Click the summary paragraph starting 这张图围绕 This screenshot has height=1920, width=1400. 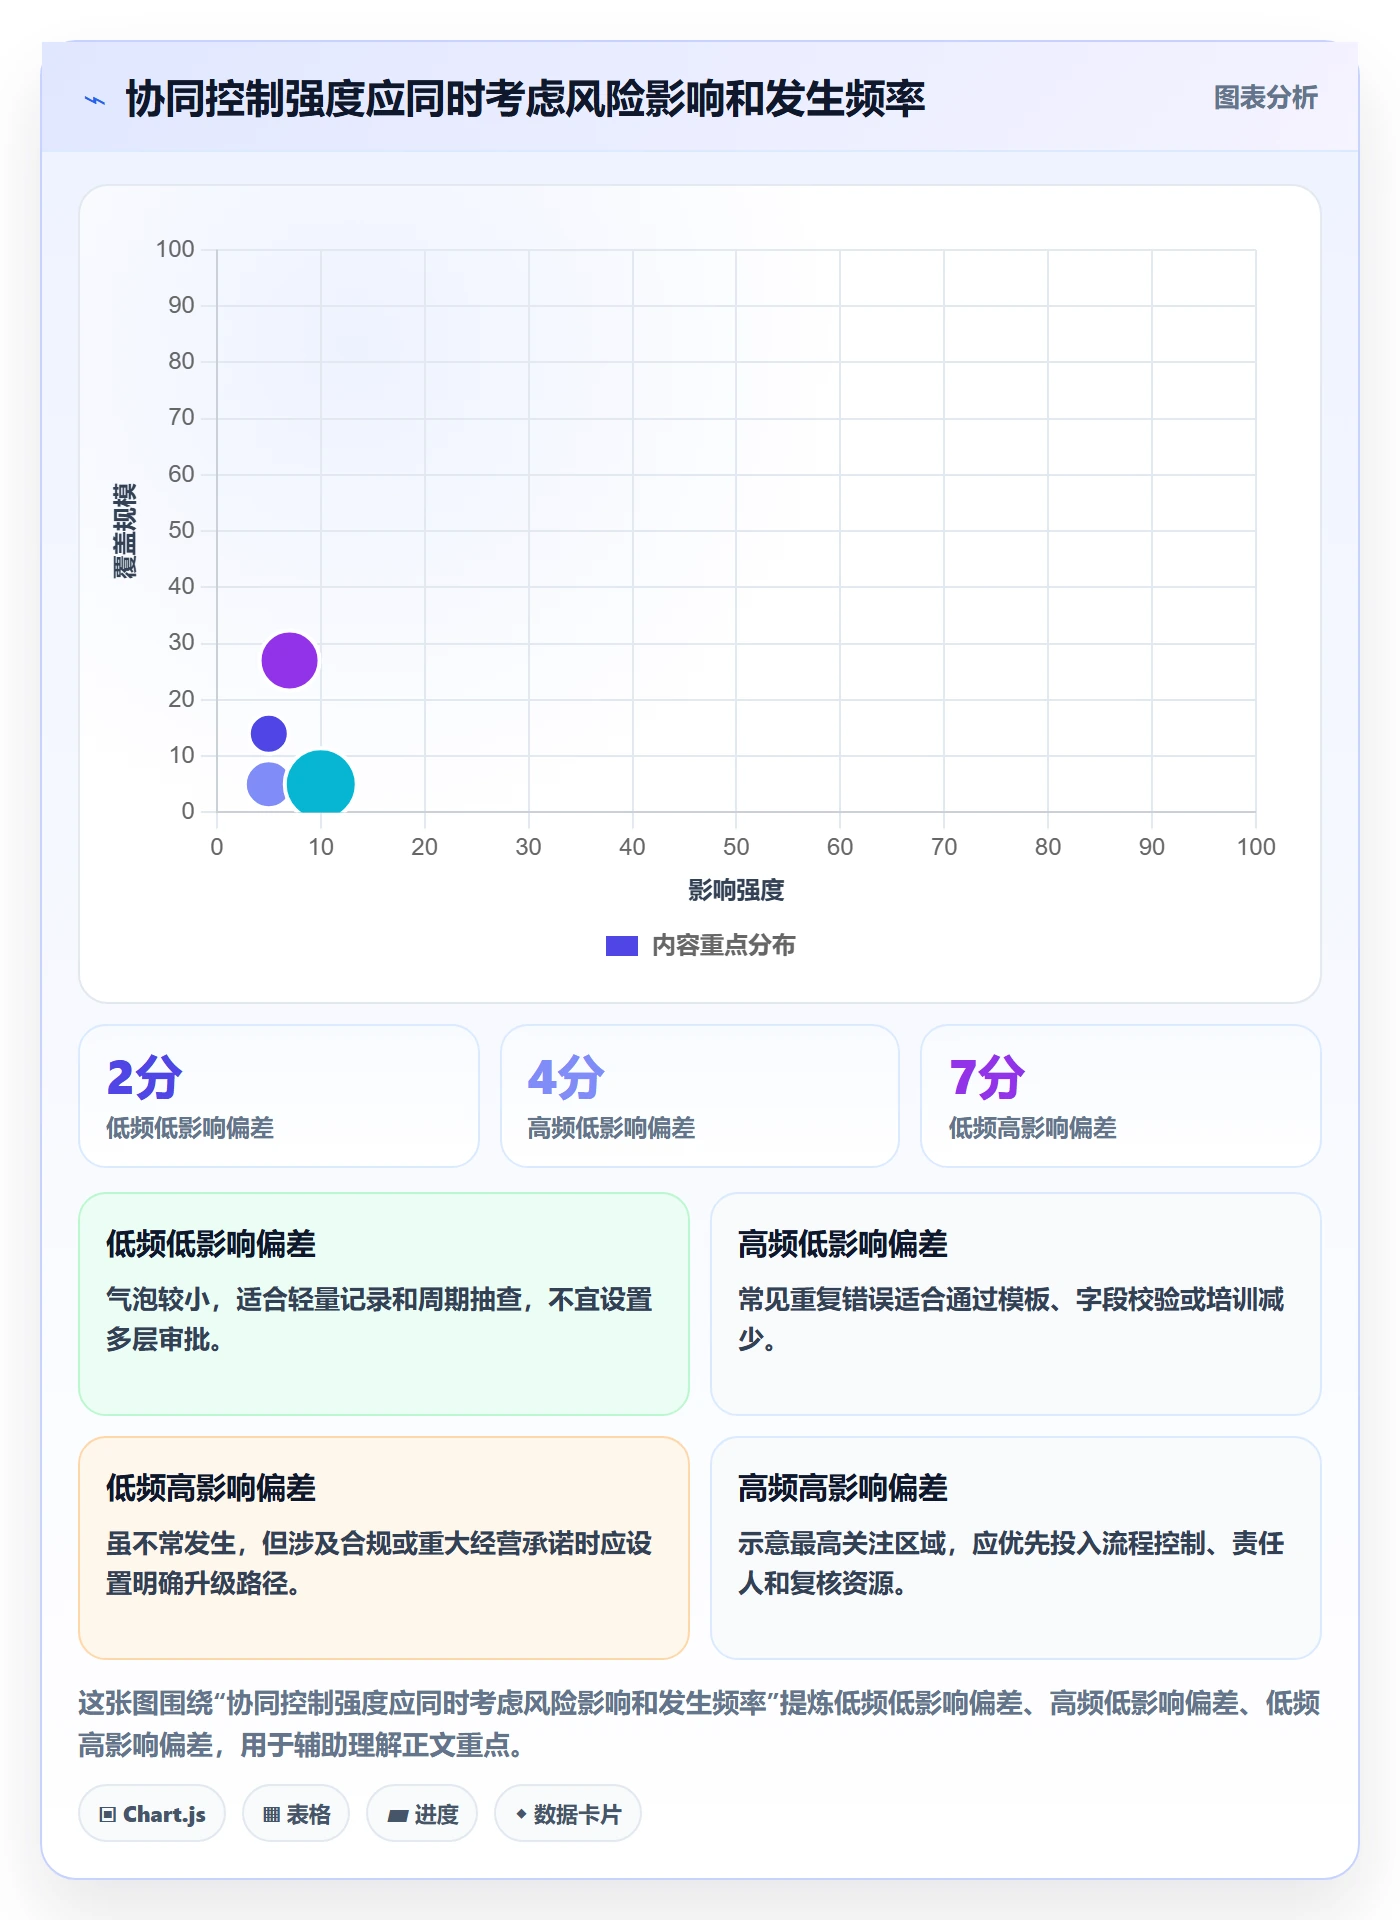(699, 1723)
